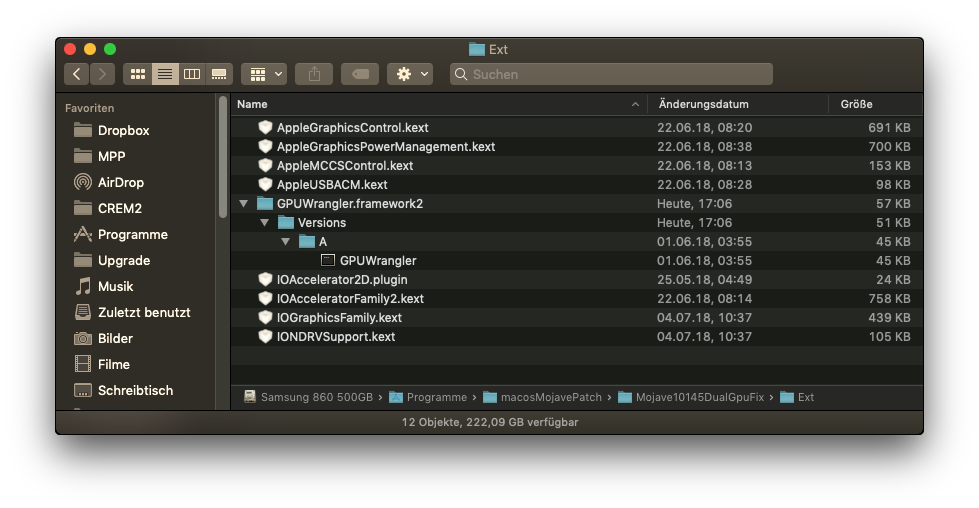Click the Ext folder proxy icon in title

476,49
